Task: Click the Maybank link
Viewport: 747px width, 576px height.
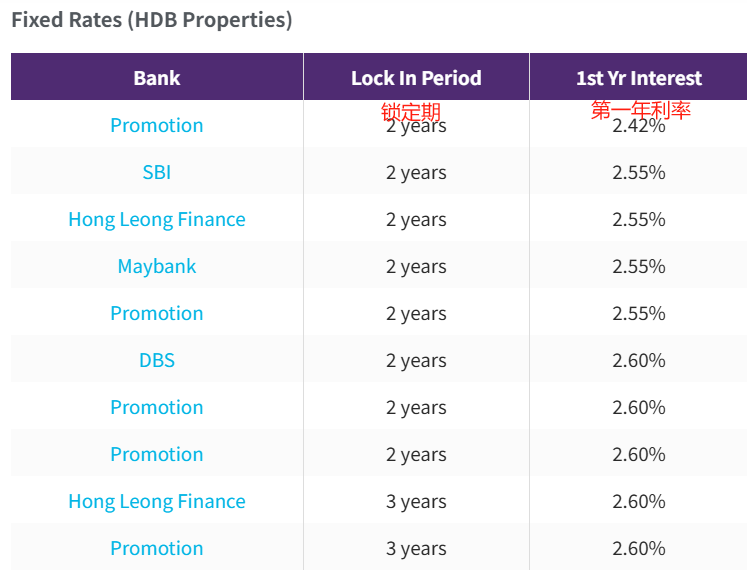Action: point(156,266)
